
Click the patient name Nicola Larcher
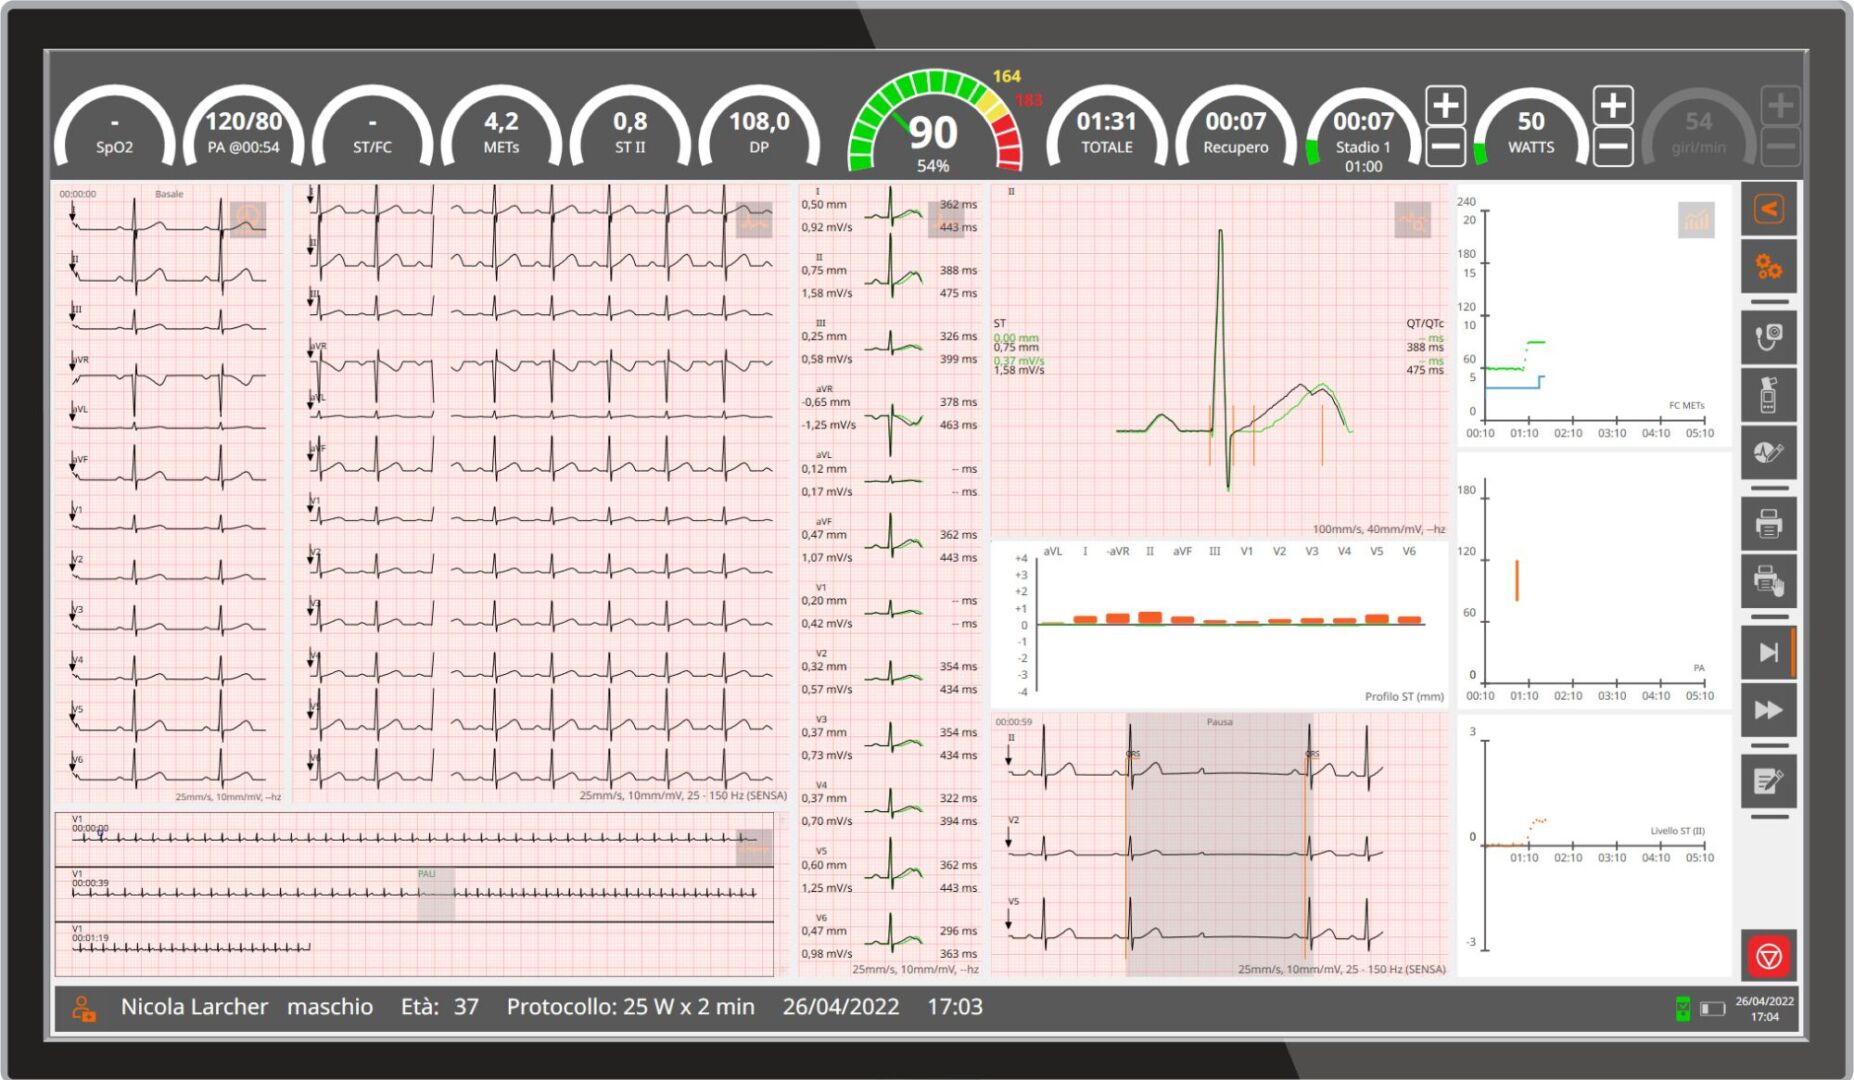point(194,1007)
